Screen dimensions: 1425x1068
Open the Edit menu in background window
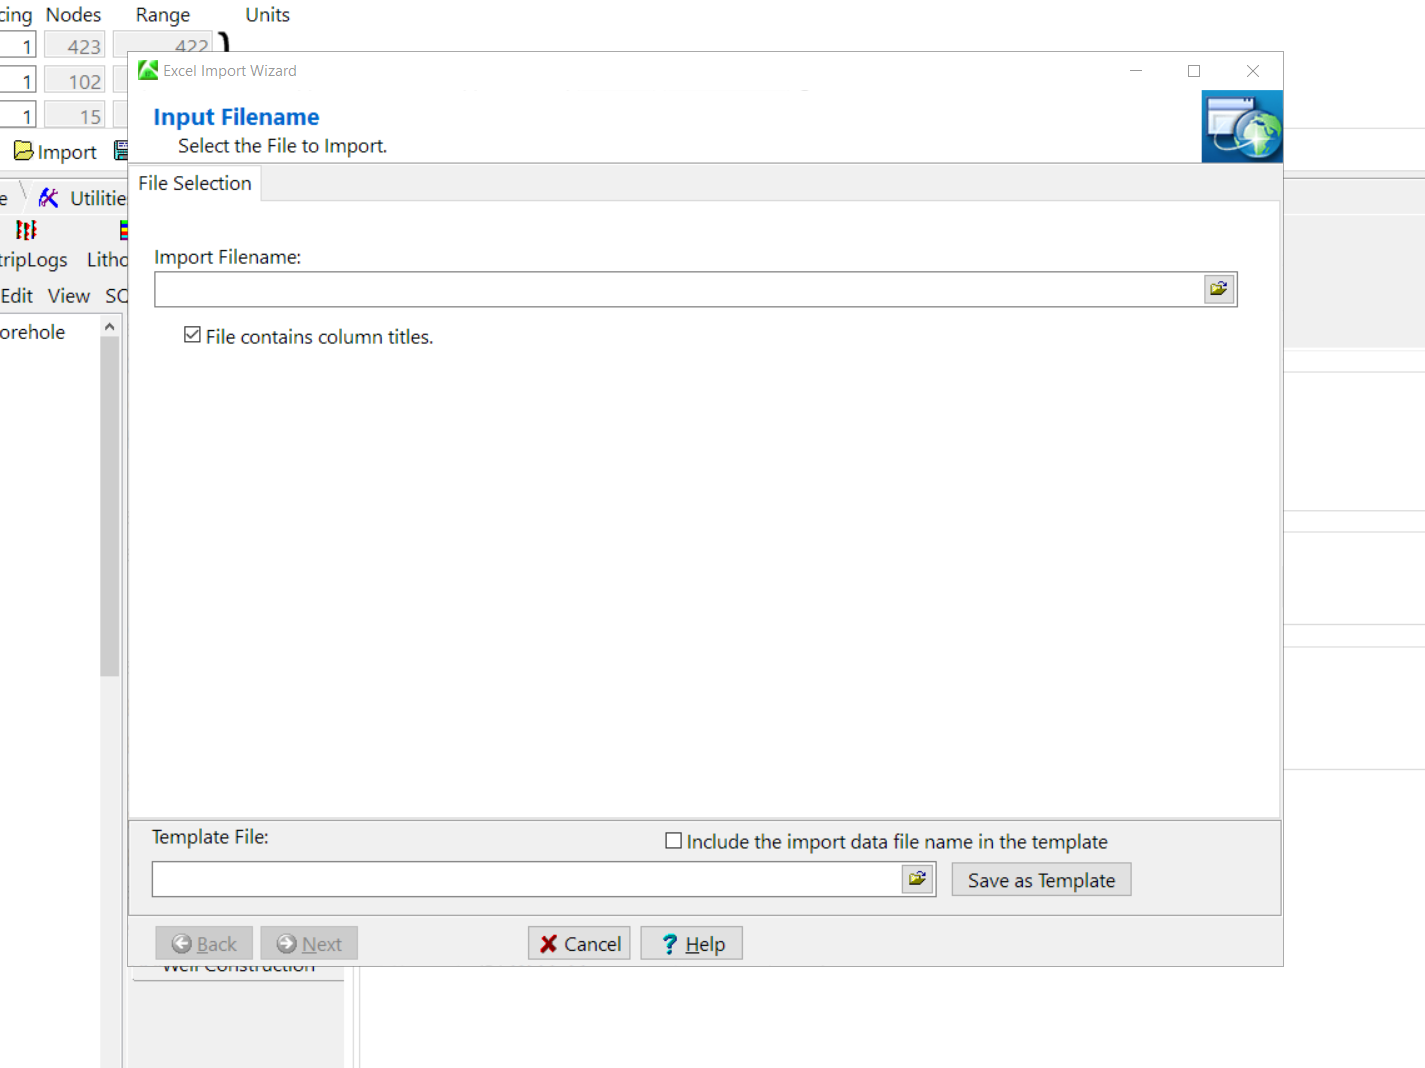17,296
